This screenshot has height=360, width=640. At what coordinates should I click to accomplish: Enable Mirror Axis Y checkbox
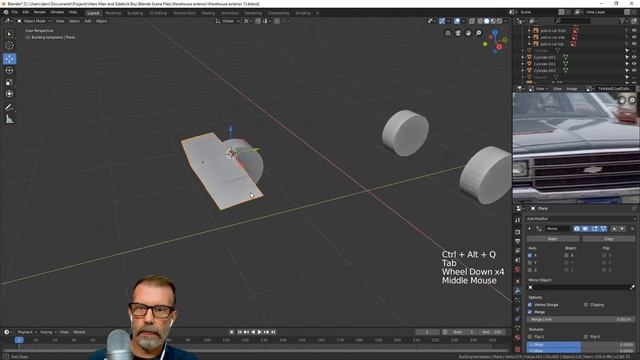(530, 262)
